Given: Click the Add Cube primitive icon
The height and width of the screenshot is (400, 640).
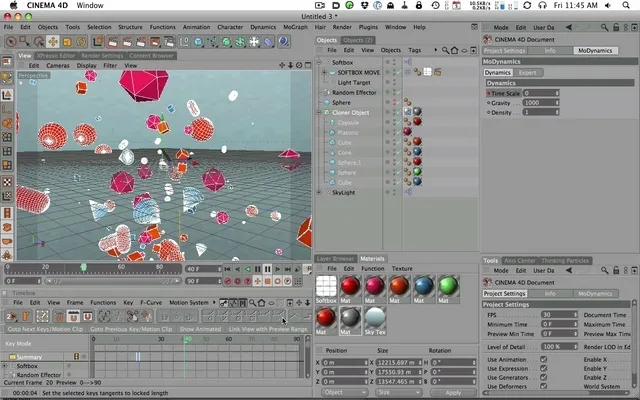Looking at the screenshot, I should pyautogui.click(x=198, y=41).
